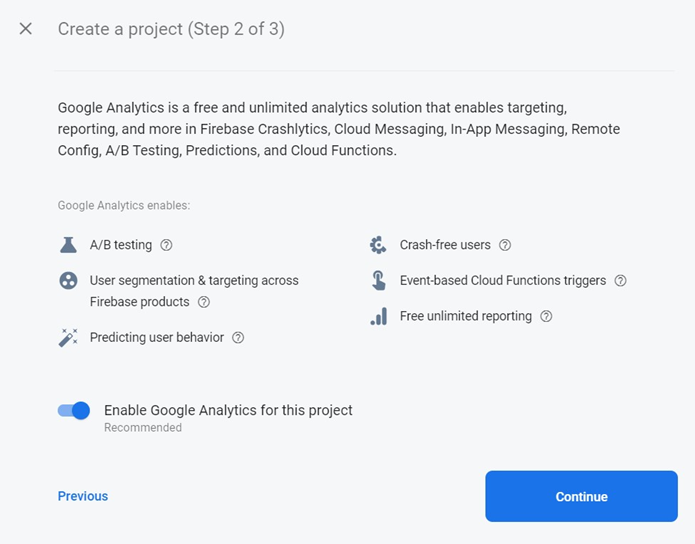
Task: Click the Cloud Functions triggers touch icon
Action: 378,281
